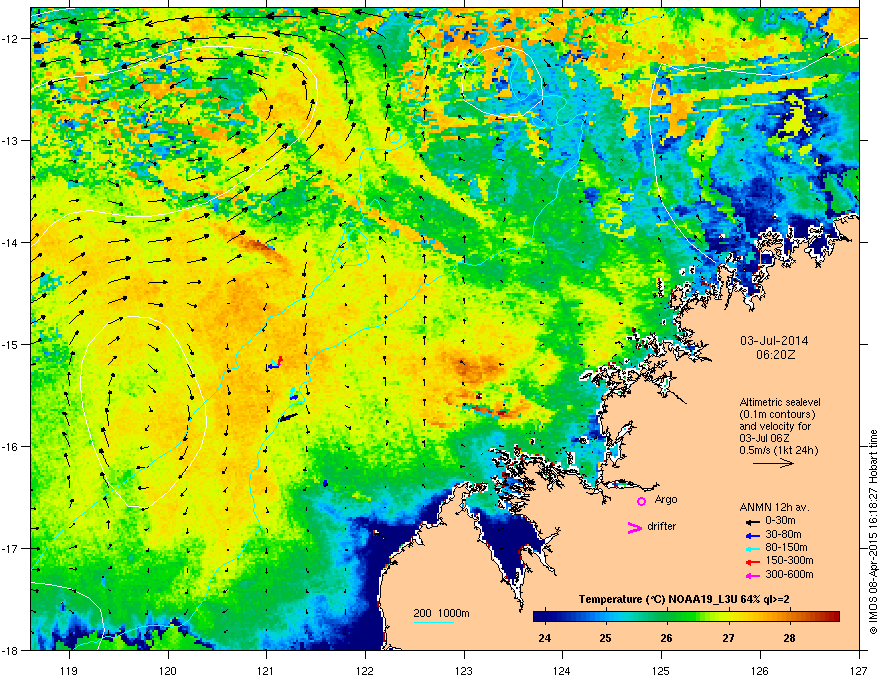Click the 'Temperature (°C) NOAA19_L3U 64% ql>=2' title

click(x=684, y=600)
